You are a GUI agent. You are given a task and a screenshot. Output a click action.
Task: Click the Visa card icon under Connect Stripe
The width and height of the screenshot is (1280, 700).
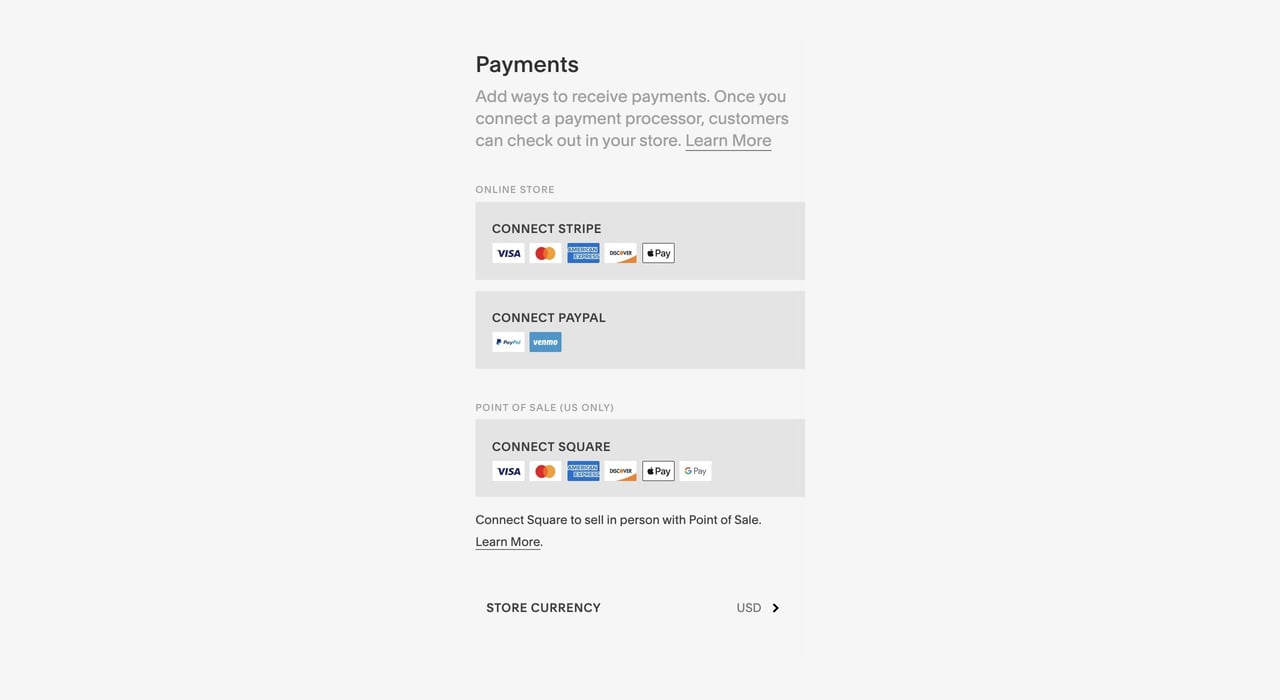(x=508, y=252)
